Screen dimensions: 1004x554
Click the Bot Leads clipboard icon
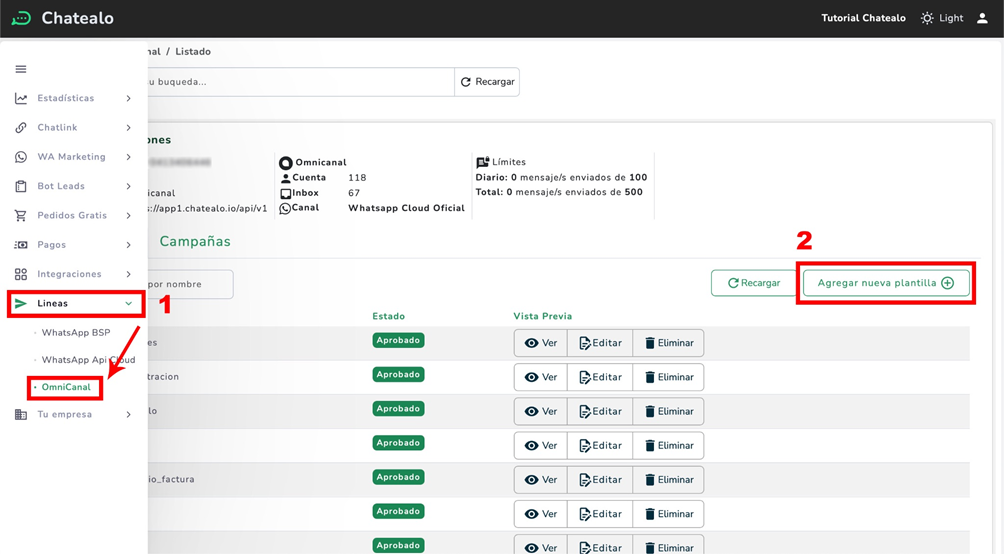pyautogui.click(x=21, y=186)
